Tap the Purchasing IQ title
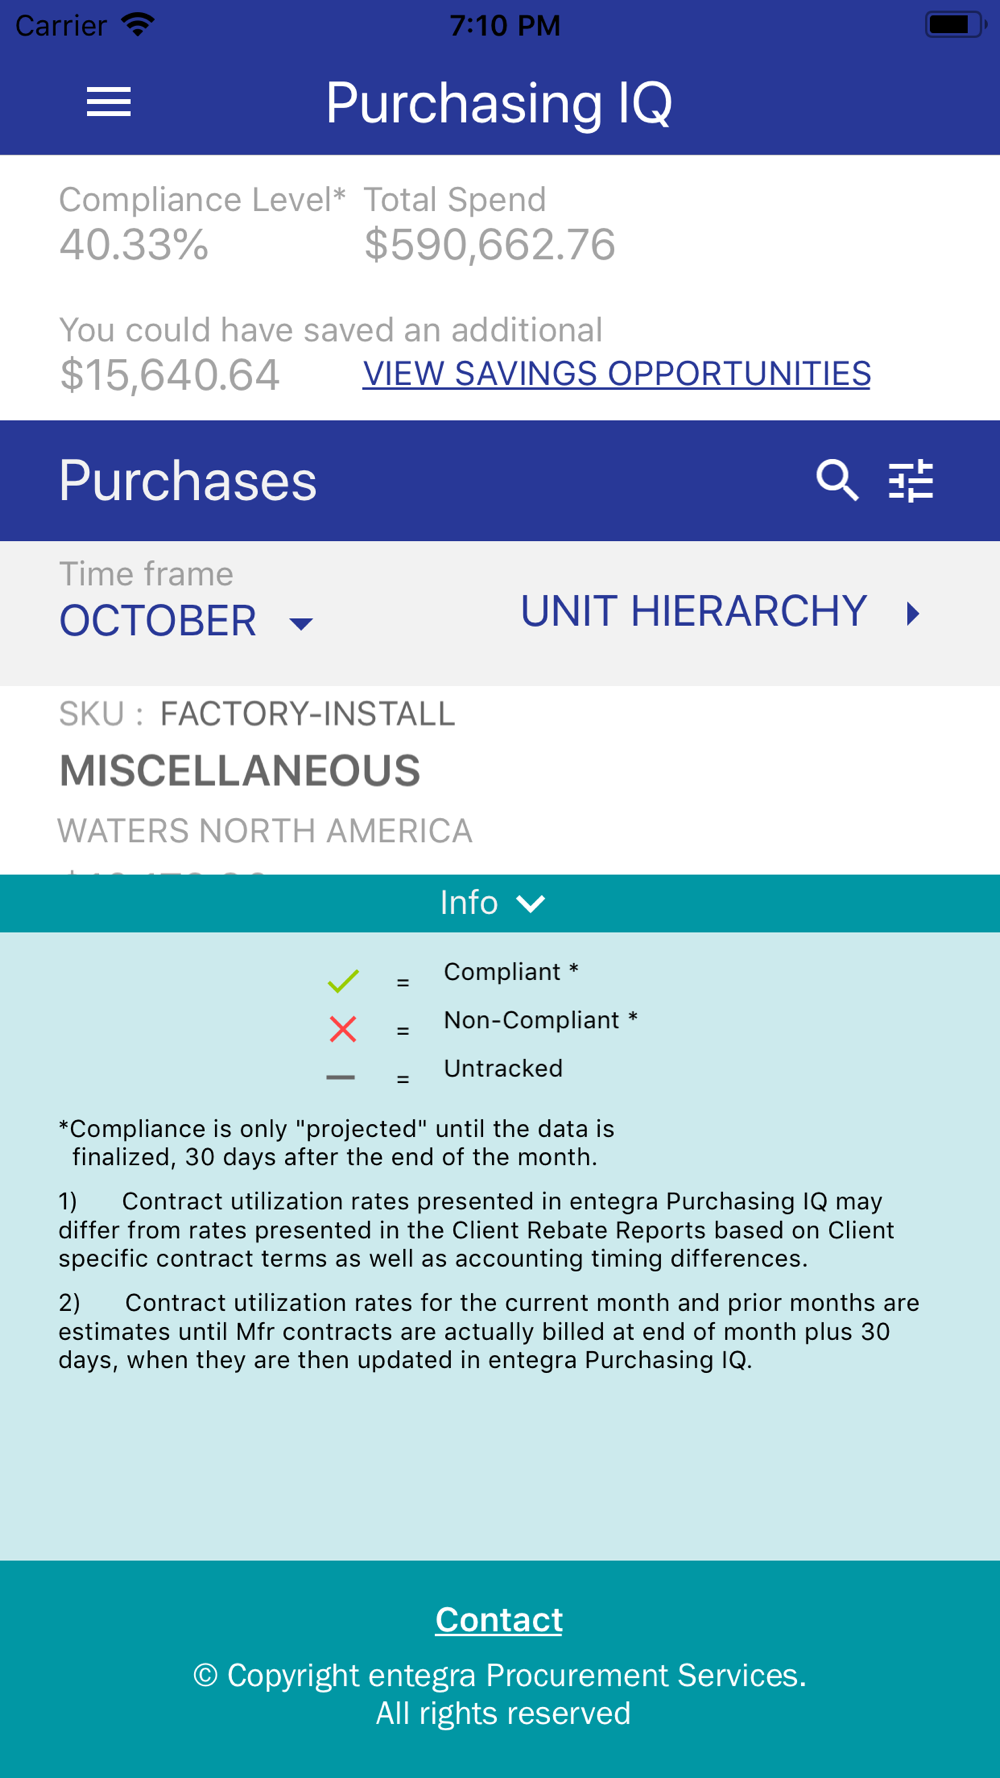The image size is (1000, 1778). (499, 103)
